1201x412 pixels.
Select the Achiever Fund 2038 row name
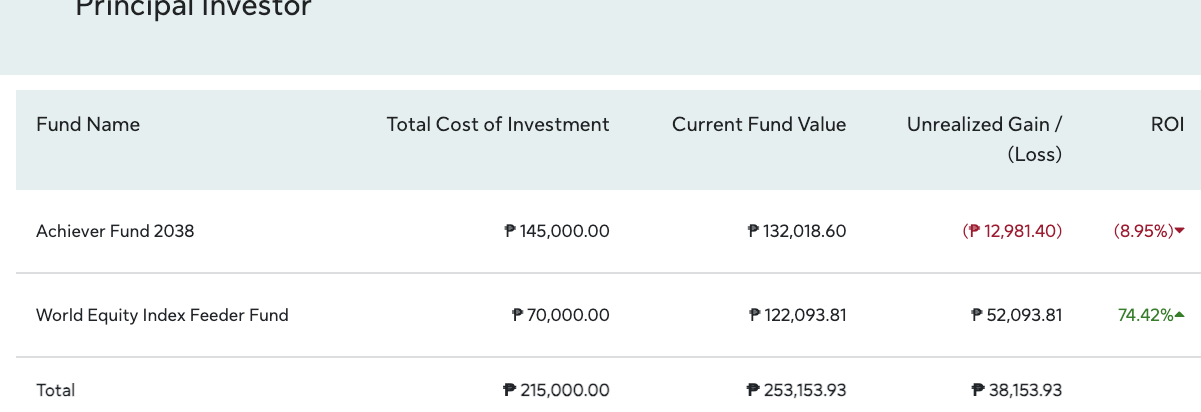click(x=115, y=231)
